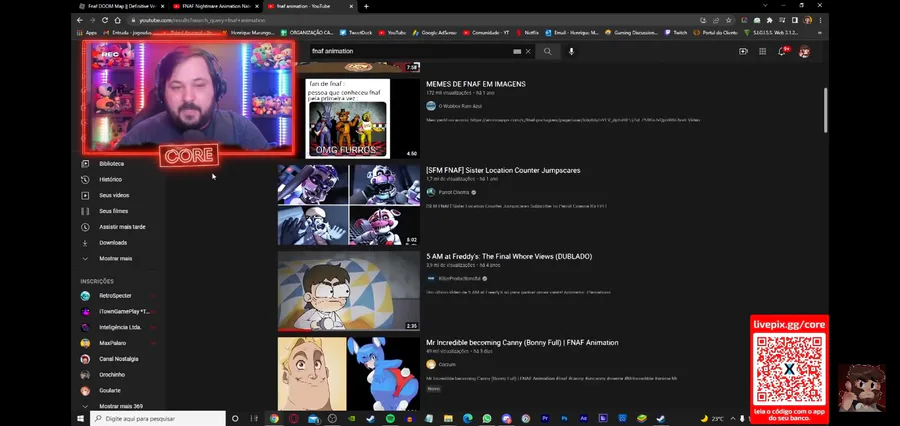Open the TweetDeck bookmark

click(x=356, y=33)
